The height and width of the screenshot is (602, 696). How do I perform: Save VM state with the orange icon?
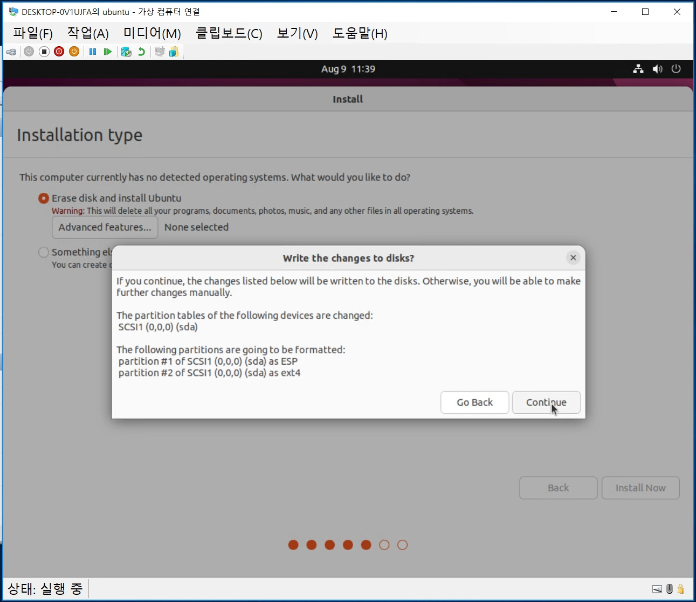(74, 51)
